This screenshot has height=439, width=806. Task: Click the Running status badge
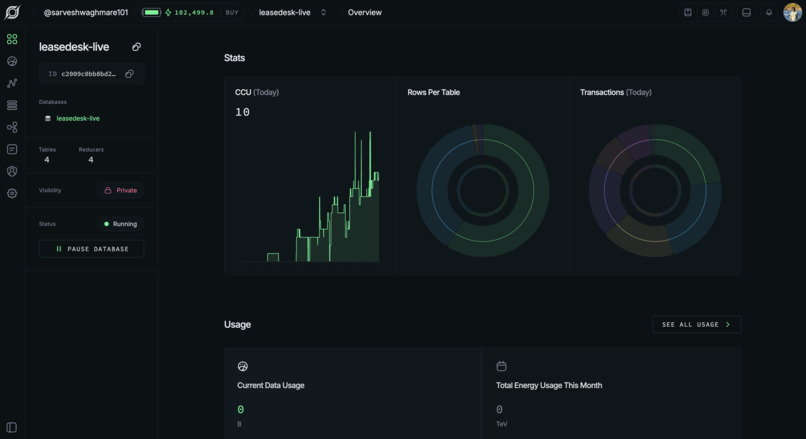120,224
